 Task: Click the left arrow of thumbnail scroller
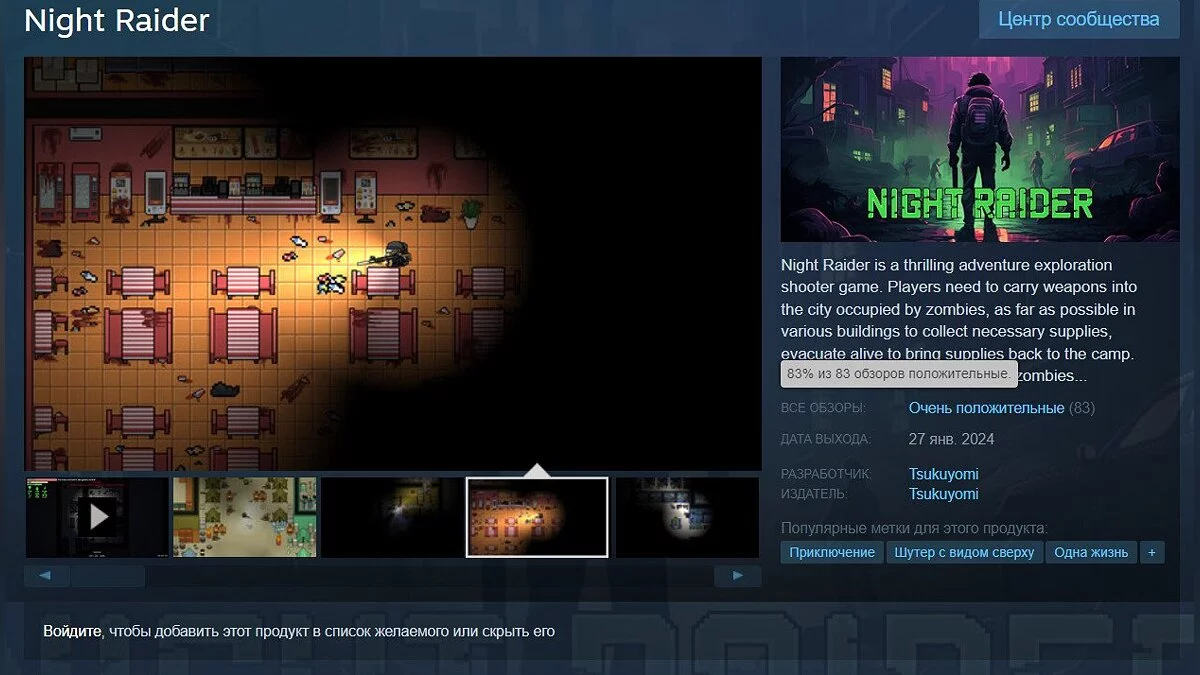point(47,576)
